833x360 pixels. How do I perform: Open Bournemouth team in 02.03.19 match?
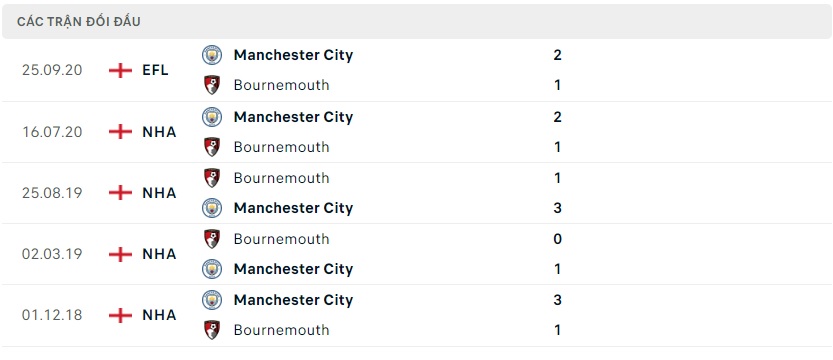click(282, 239)
